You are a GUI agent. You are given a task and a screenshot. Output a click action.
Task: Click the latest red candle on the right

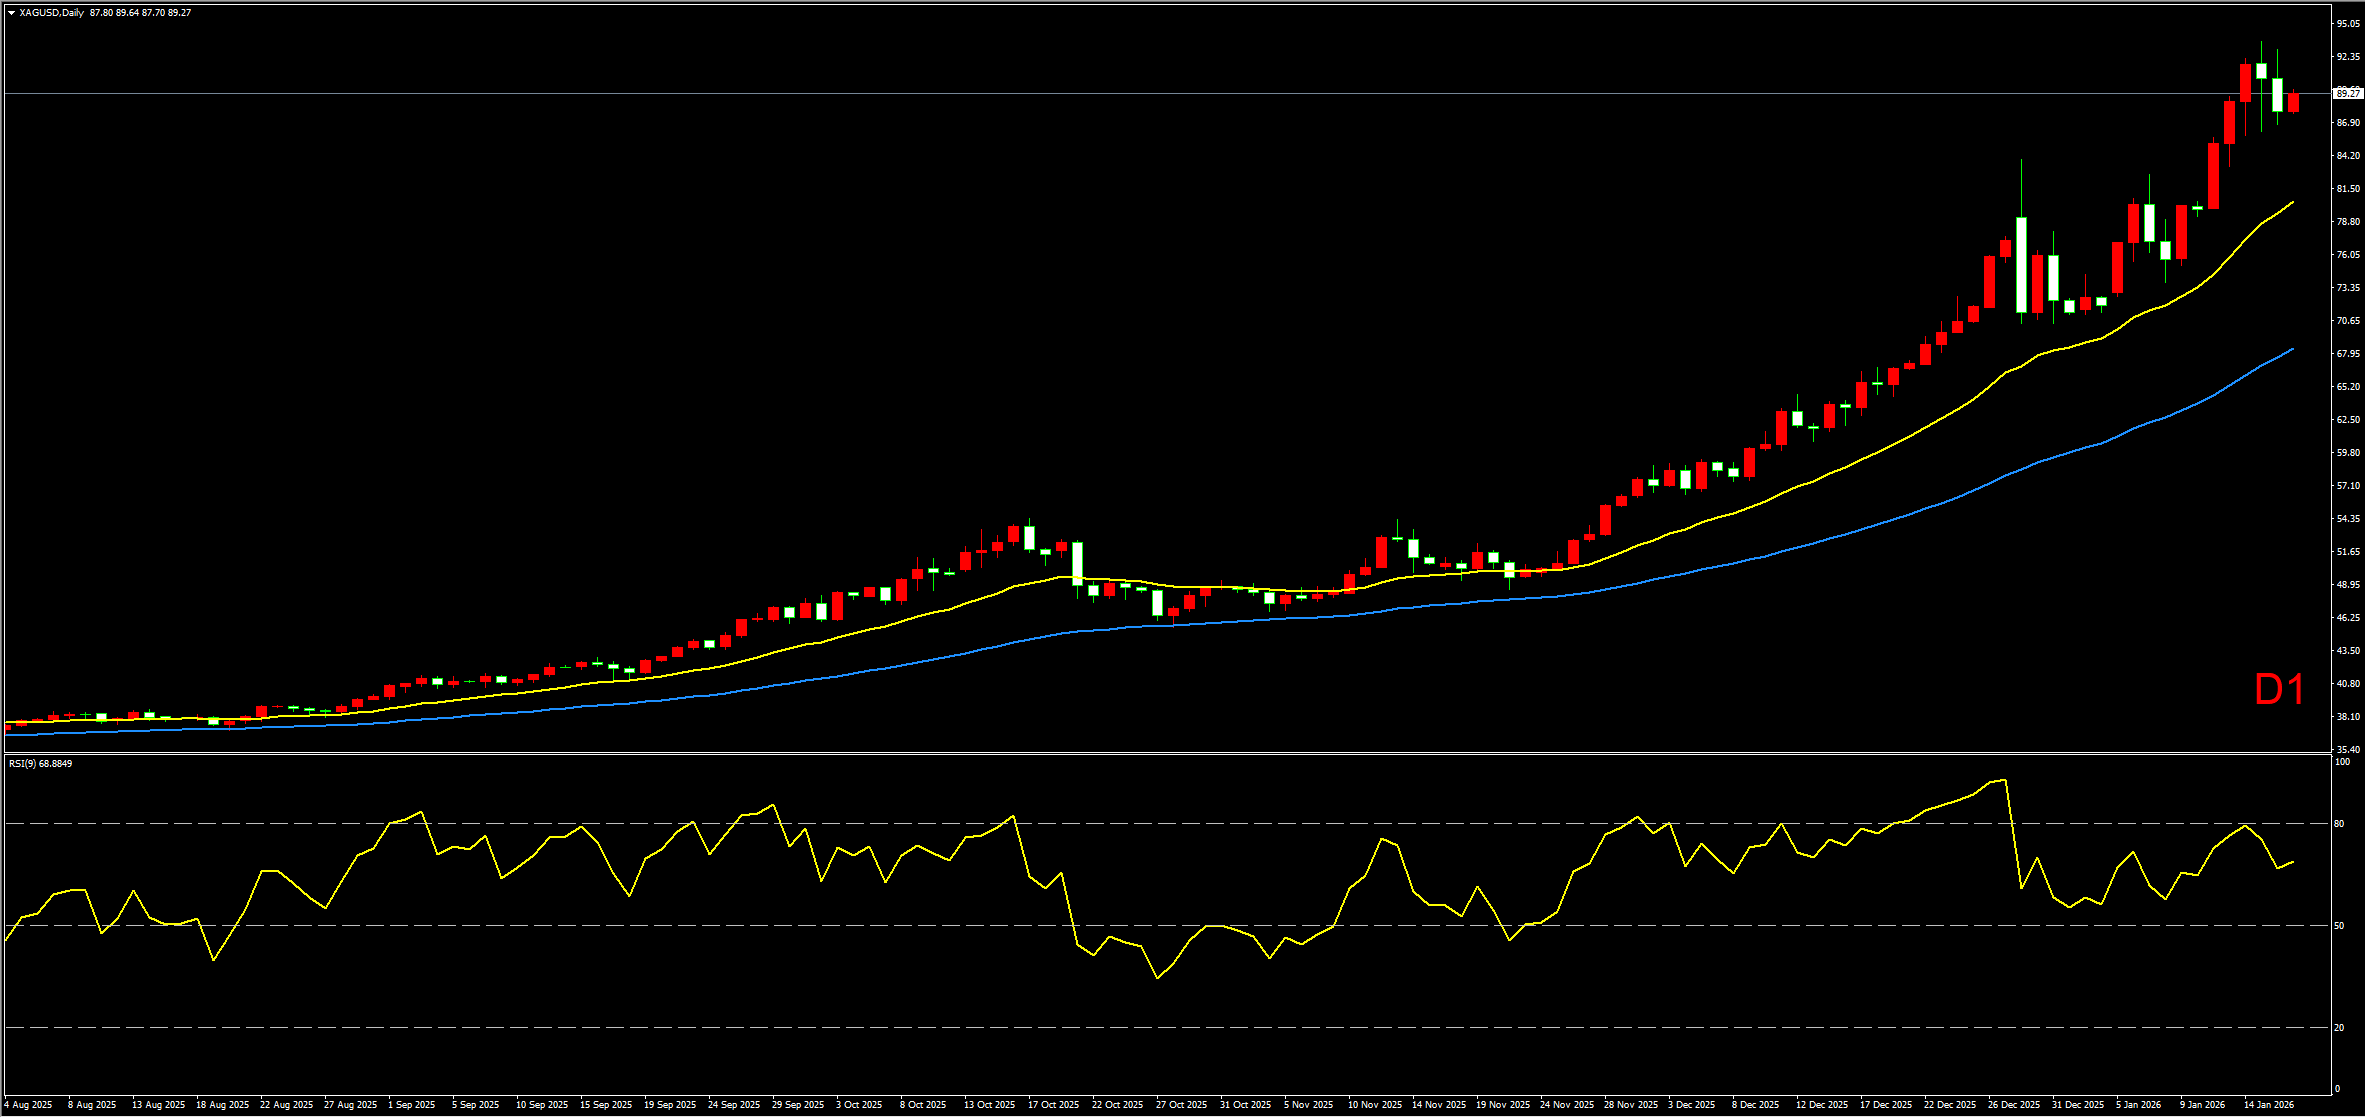point(2293,102)
